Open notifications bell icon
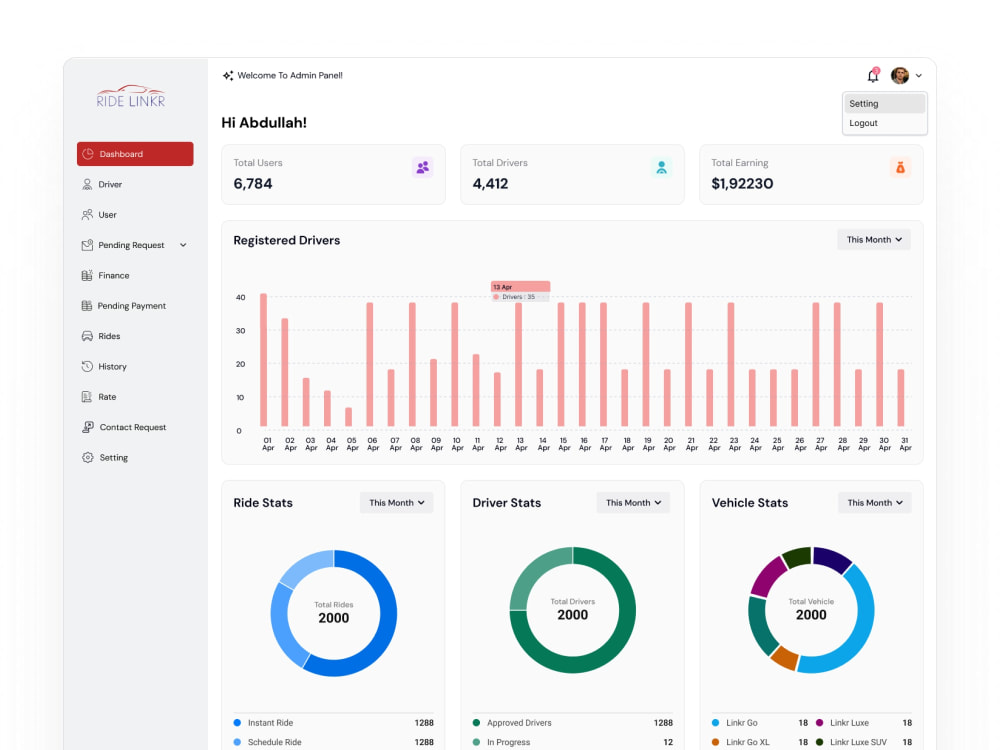Viewport: 1000px width, 750px height. (x=873, y=75)
